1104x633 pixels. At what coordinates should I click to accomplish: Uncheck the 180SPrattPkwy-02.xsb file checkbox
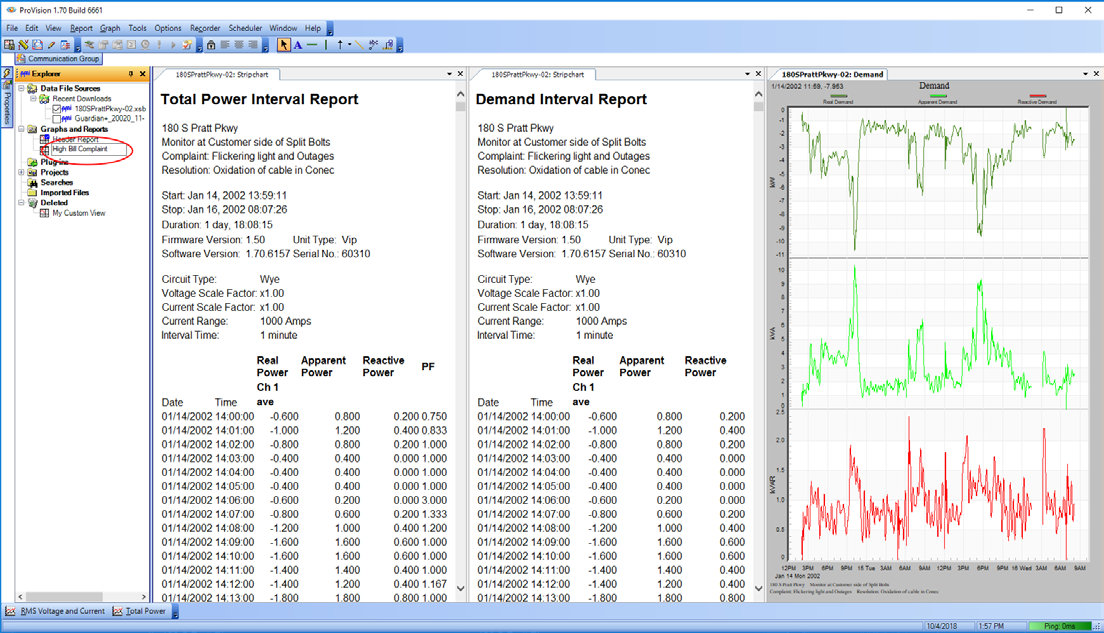[57, 108]
